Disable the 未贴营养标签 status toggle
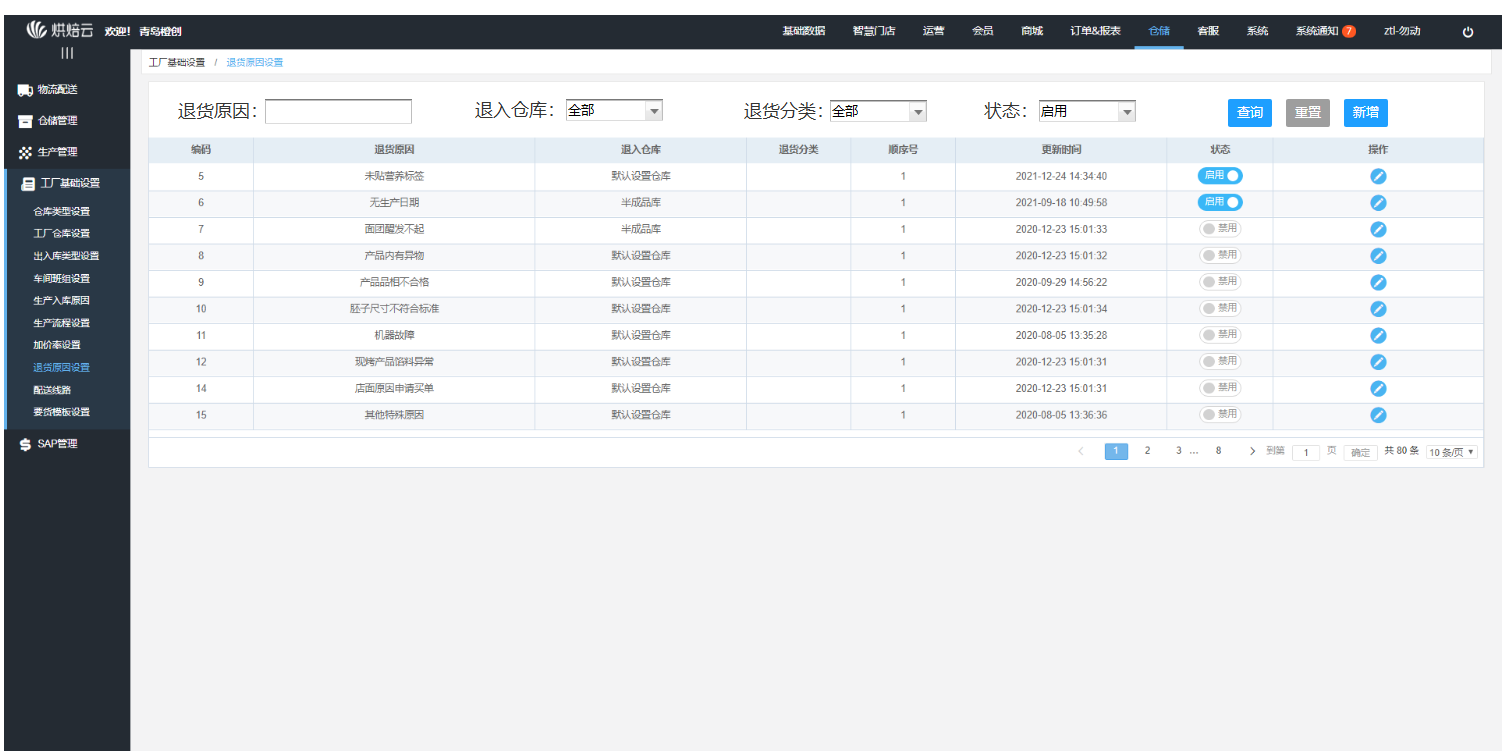 [x=1220, y=175]
